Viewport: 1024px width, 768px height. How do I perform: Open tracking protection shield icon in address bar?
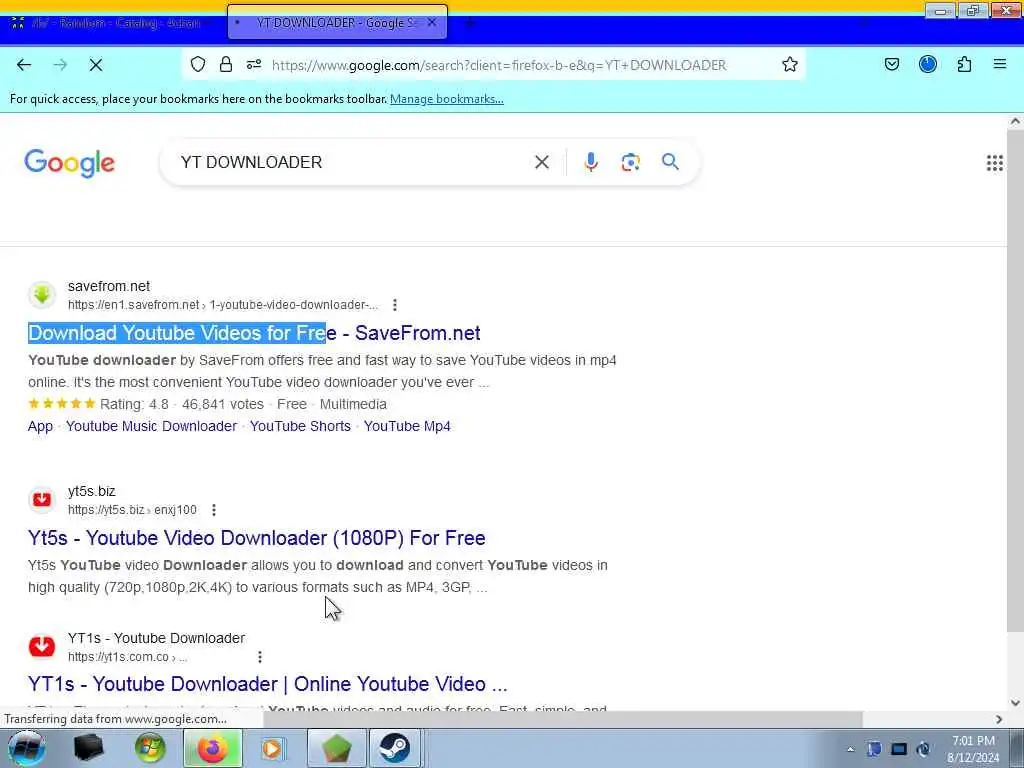pos(198,64)
